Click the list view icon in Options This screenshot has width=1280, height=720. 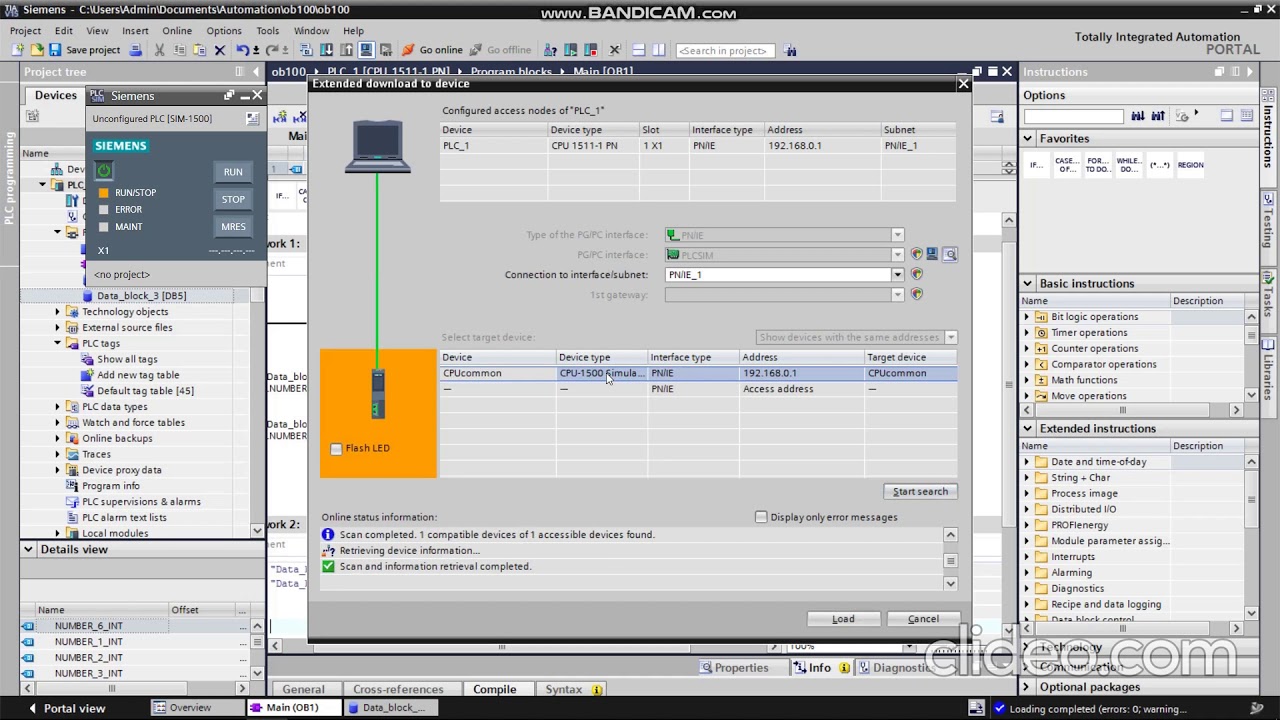[x=1246, y=116]
